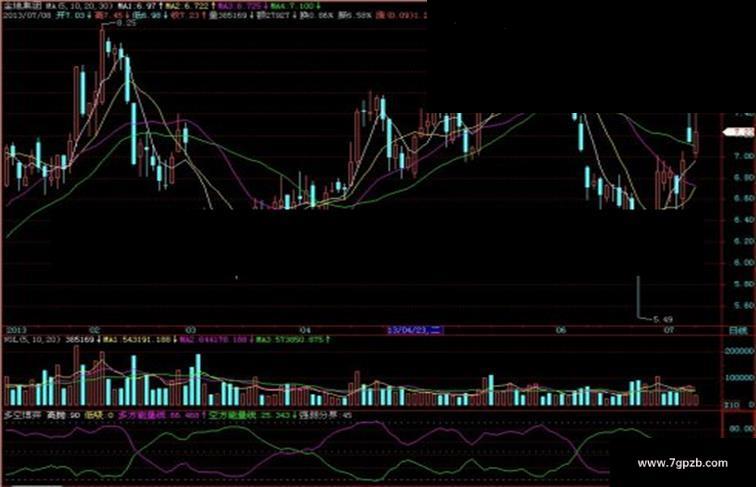Viewport: 756px width, 487px height.
Task: Click the 80.00 indicator axis label
Action: pos(742,428)
